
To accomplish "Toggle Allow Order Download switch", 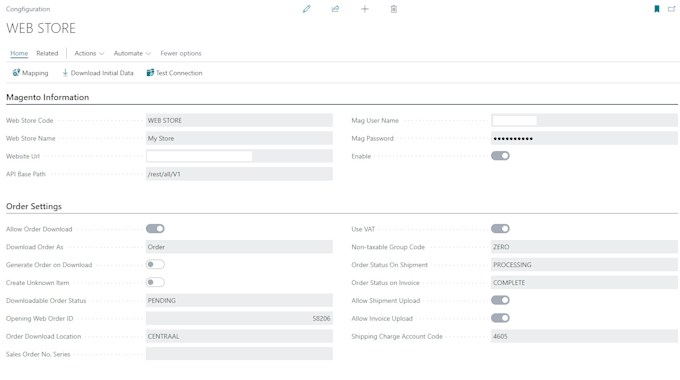I will coord(155,229).
